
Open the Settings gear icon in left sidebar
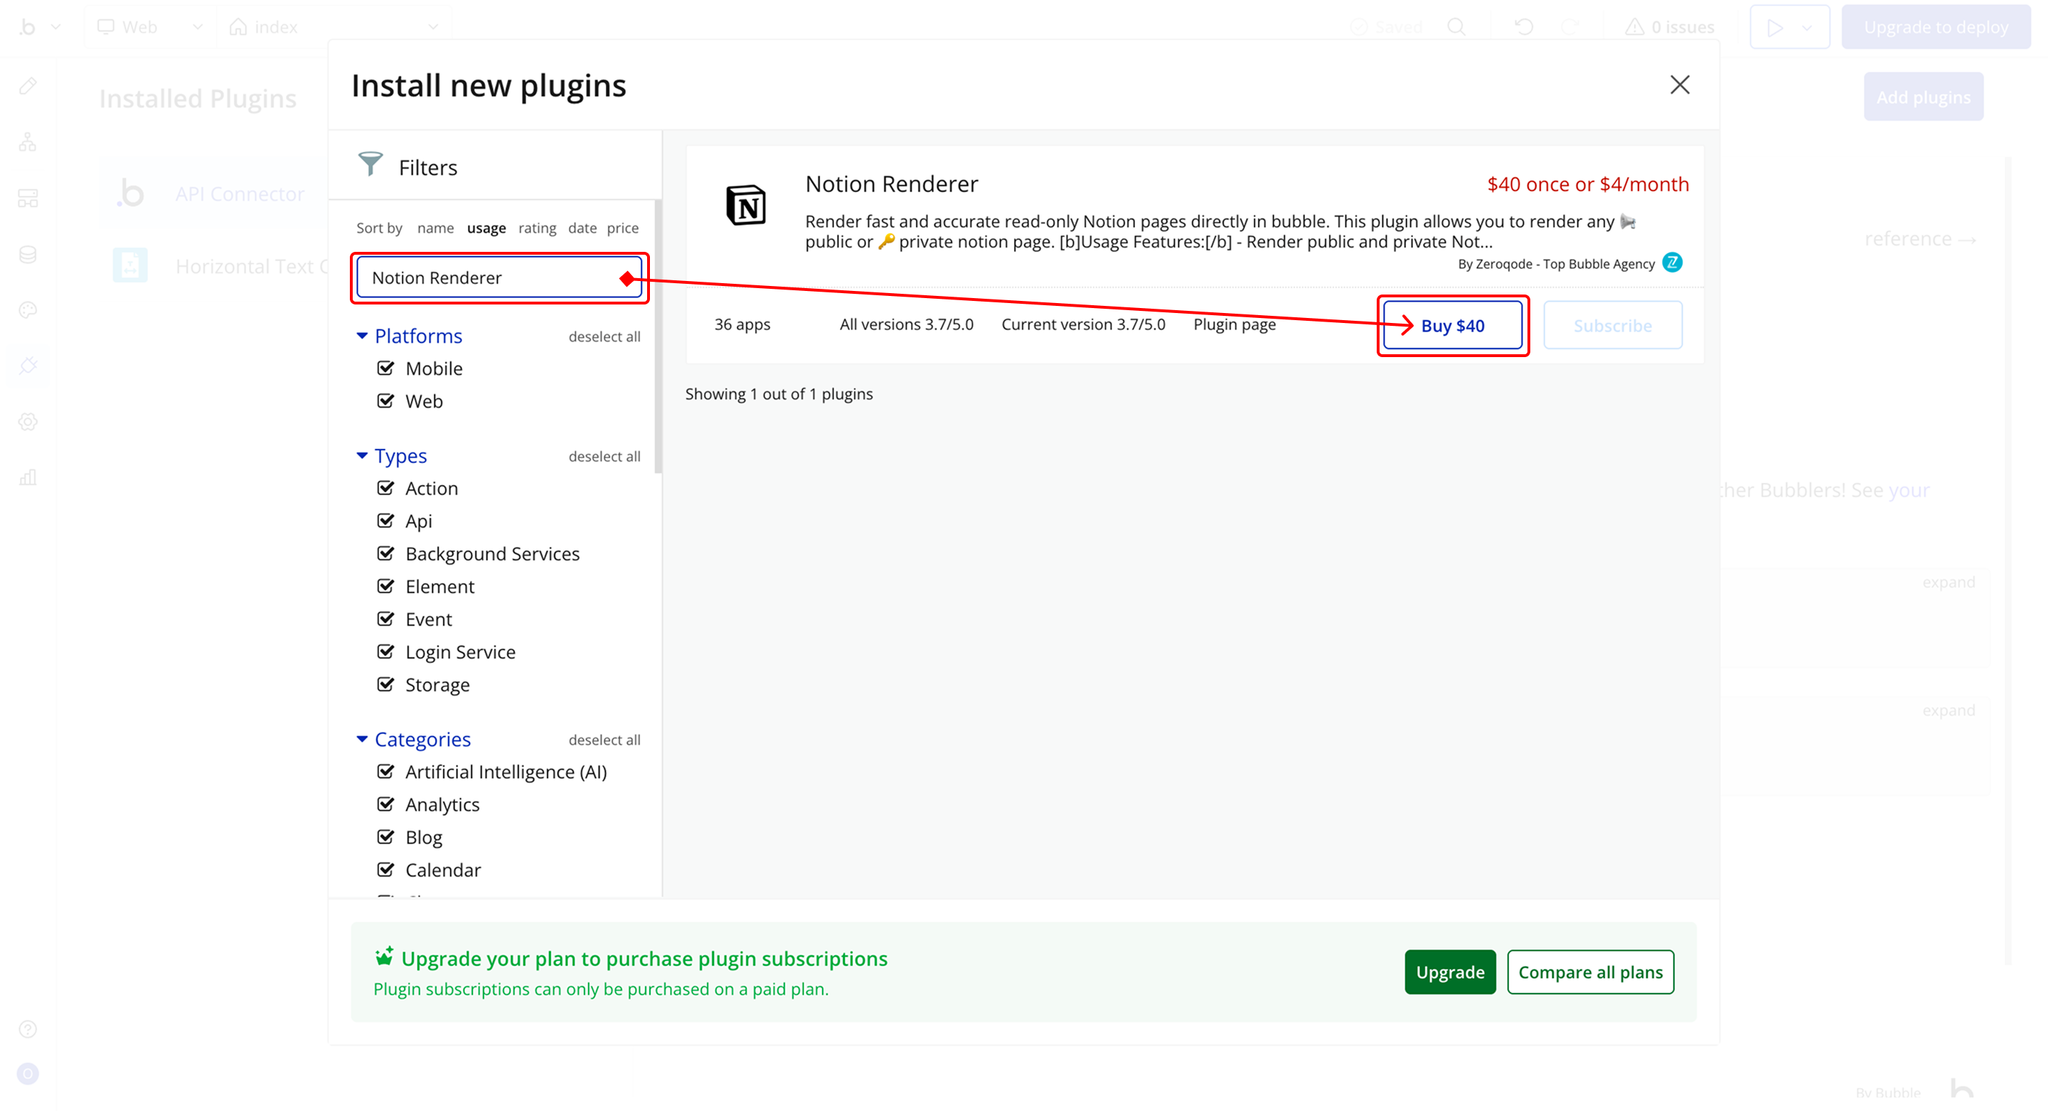point(28,422)
